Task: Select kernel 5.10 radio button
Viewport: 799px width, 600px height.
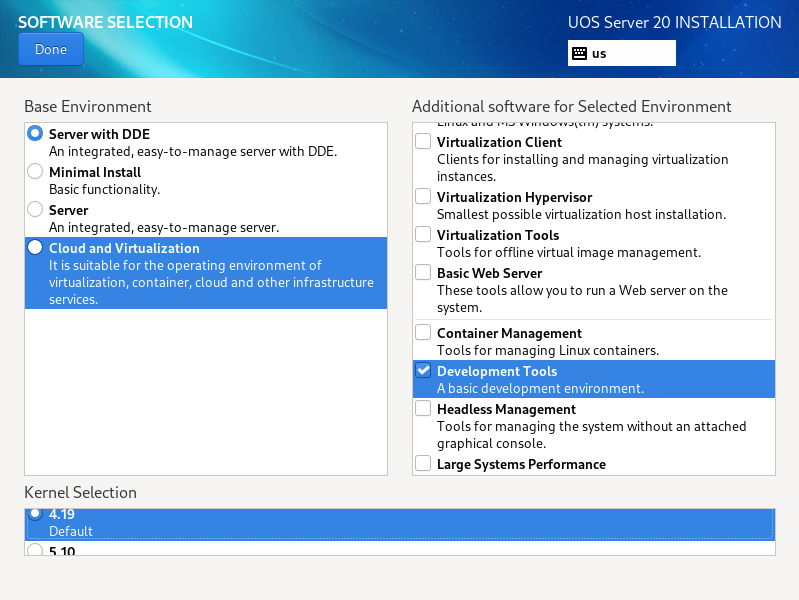Action: coord(35,550)
